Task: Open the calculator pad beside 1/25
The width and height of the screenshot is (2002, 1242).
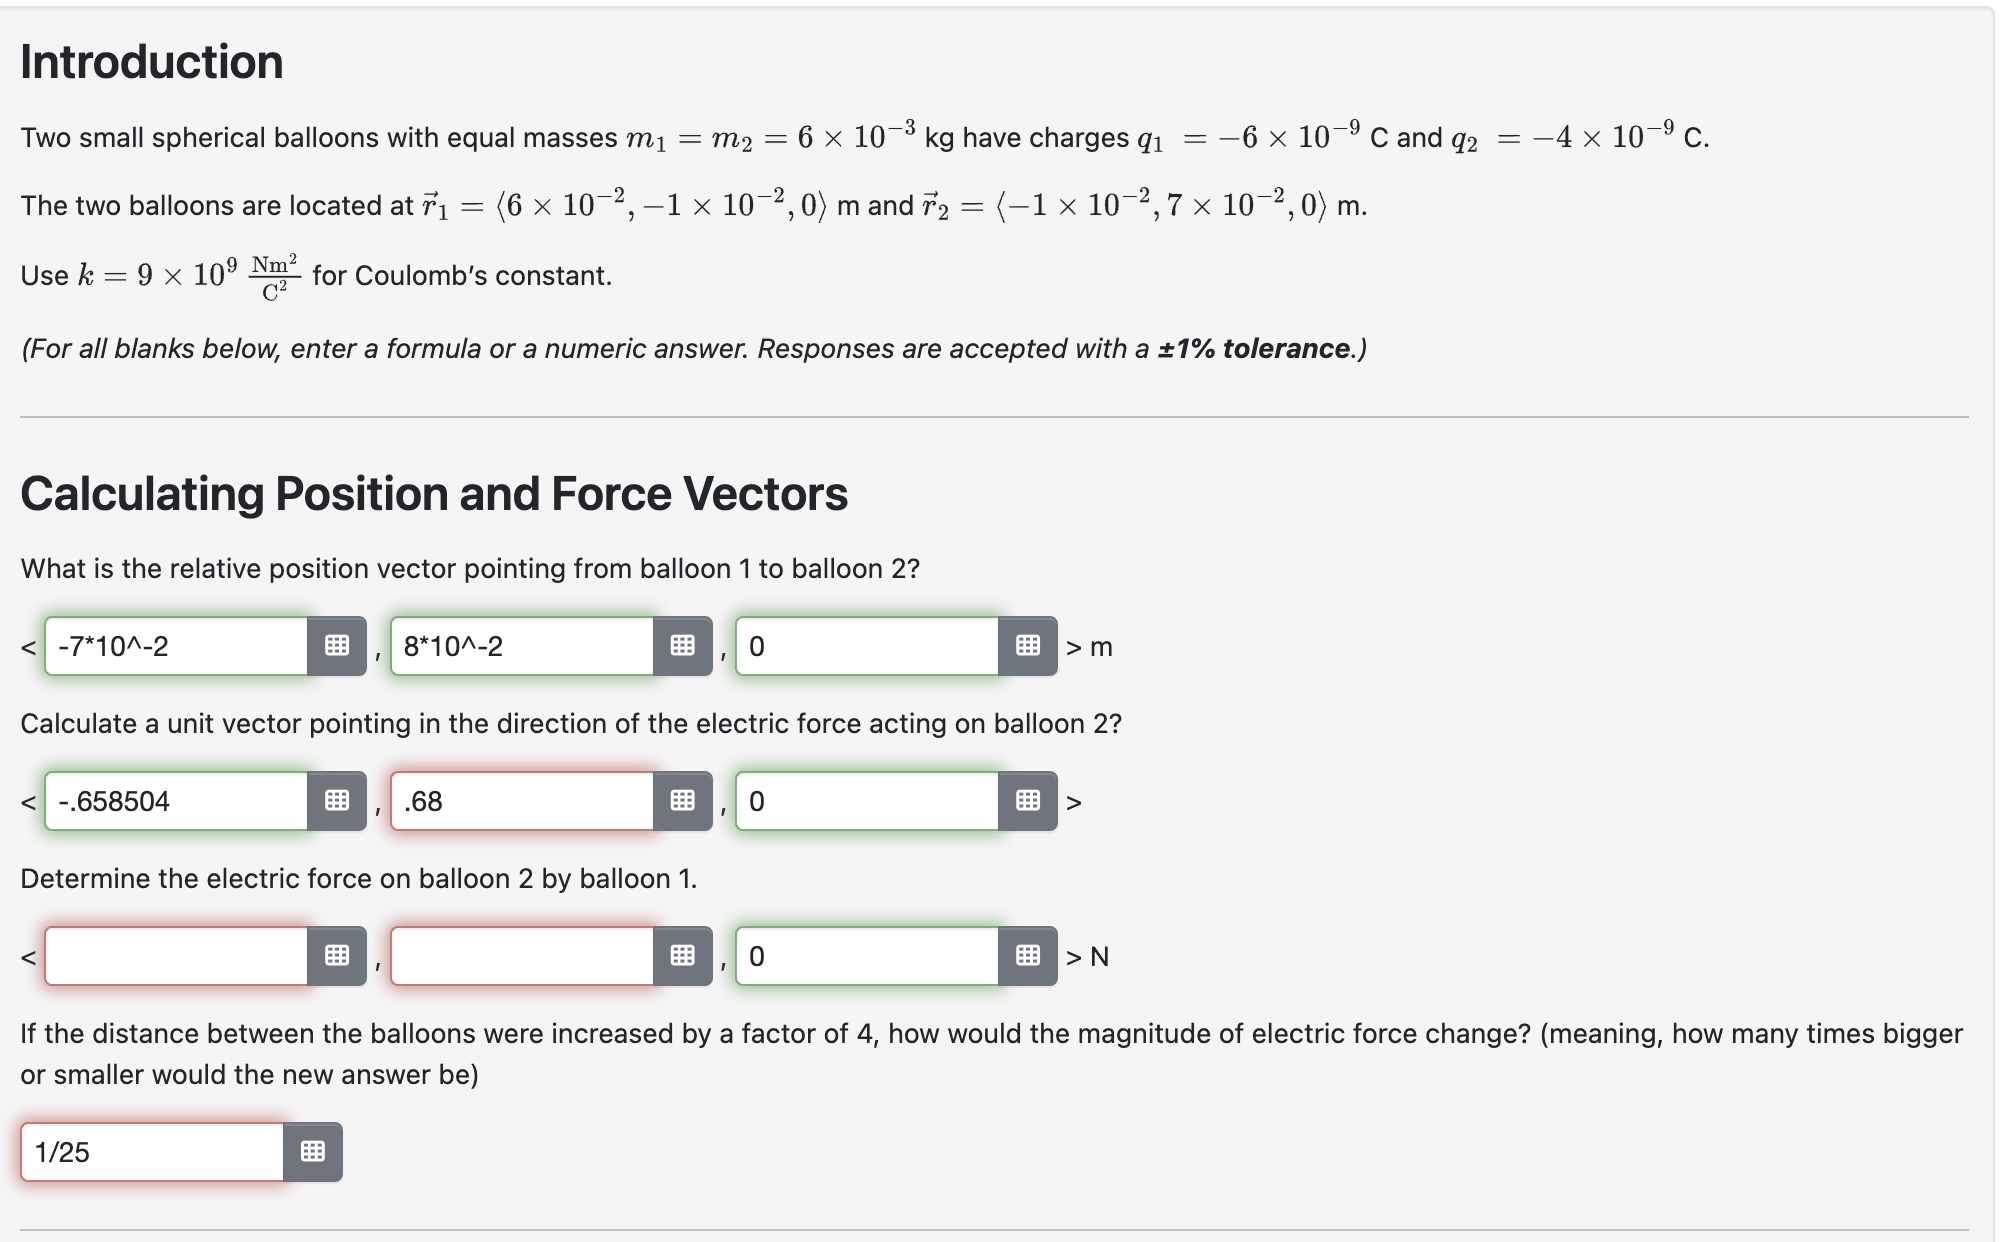Action: (x=312, y=1151)
